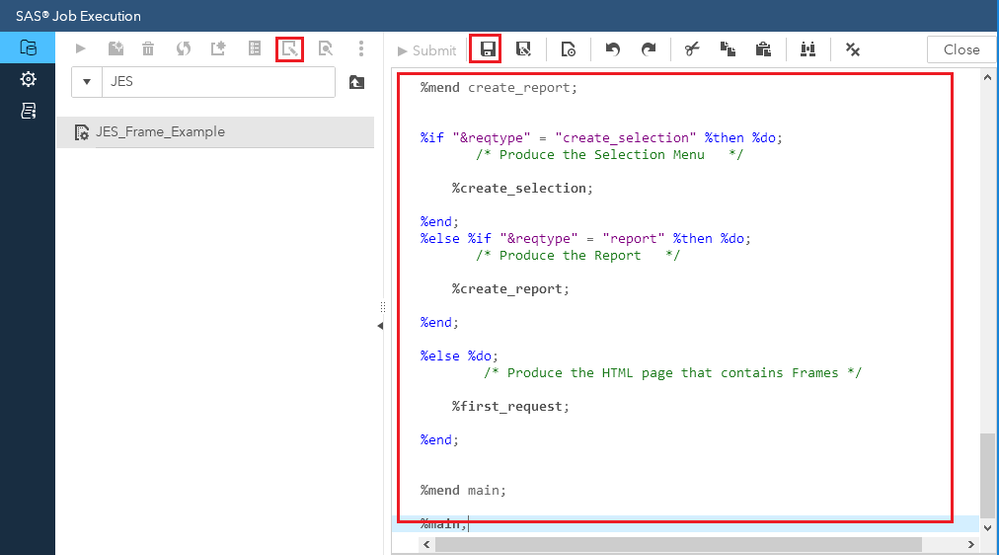Select JES_Frame_Example in the file list
This screenshot has width=999, height=555.
tap(160, 132)
